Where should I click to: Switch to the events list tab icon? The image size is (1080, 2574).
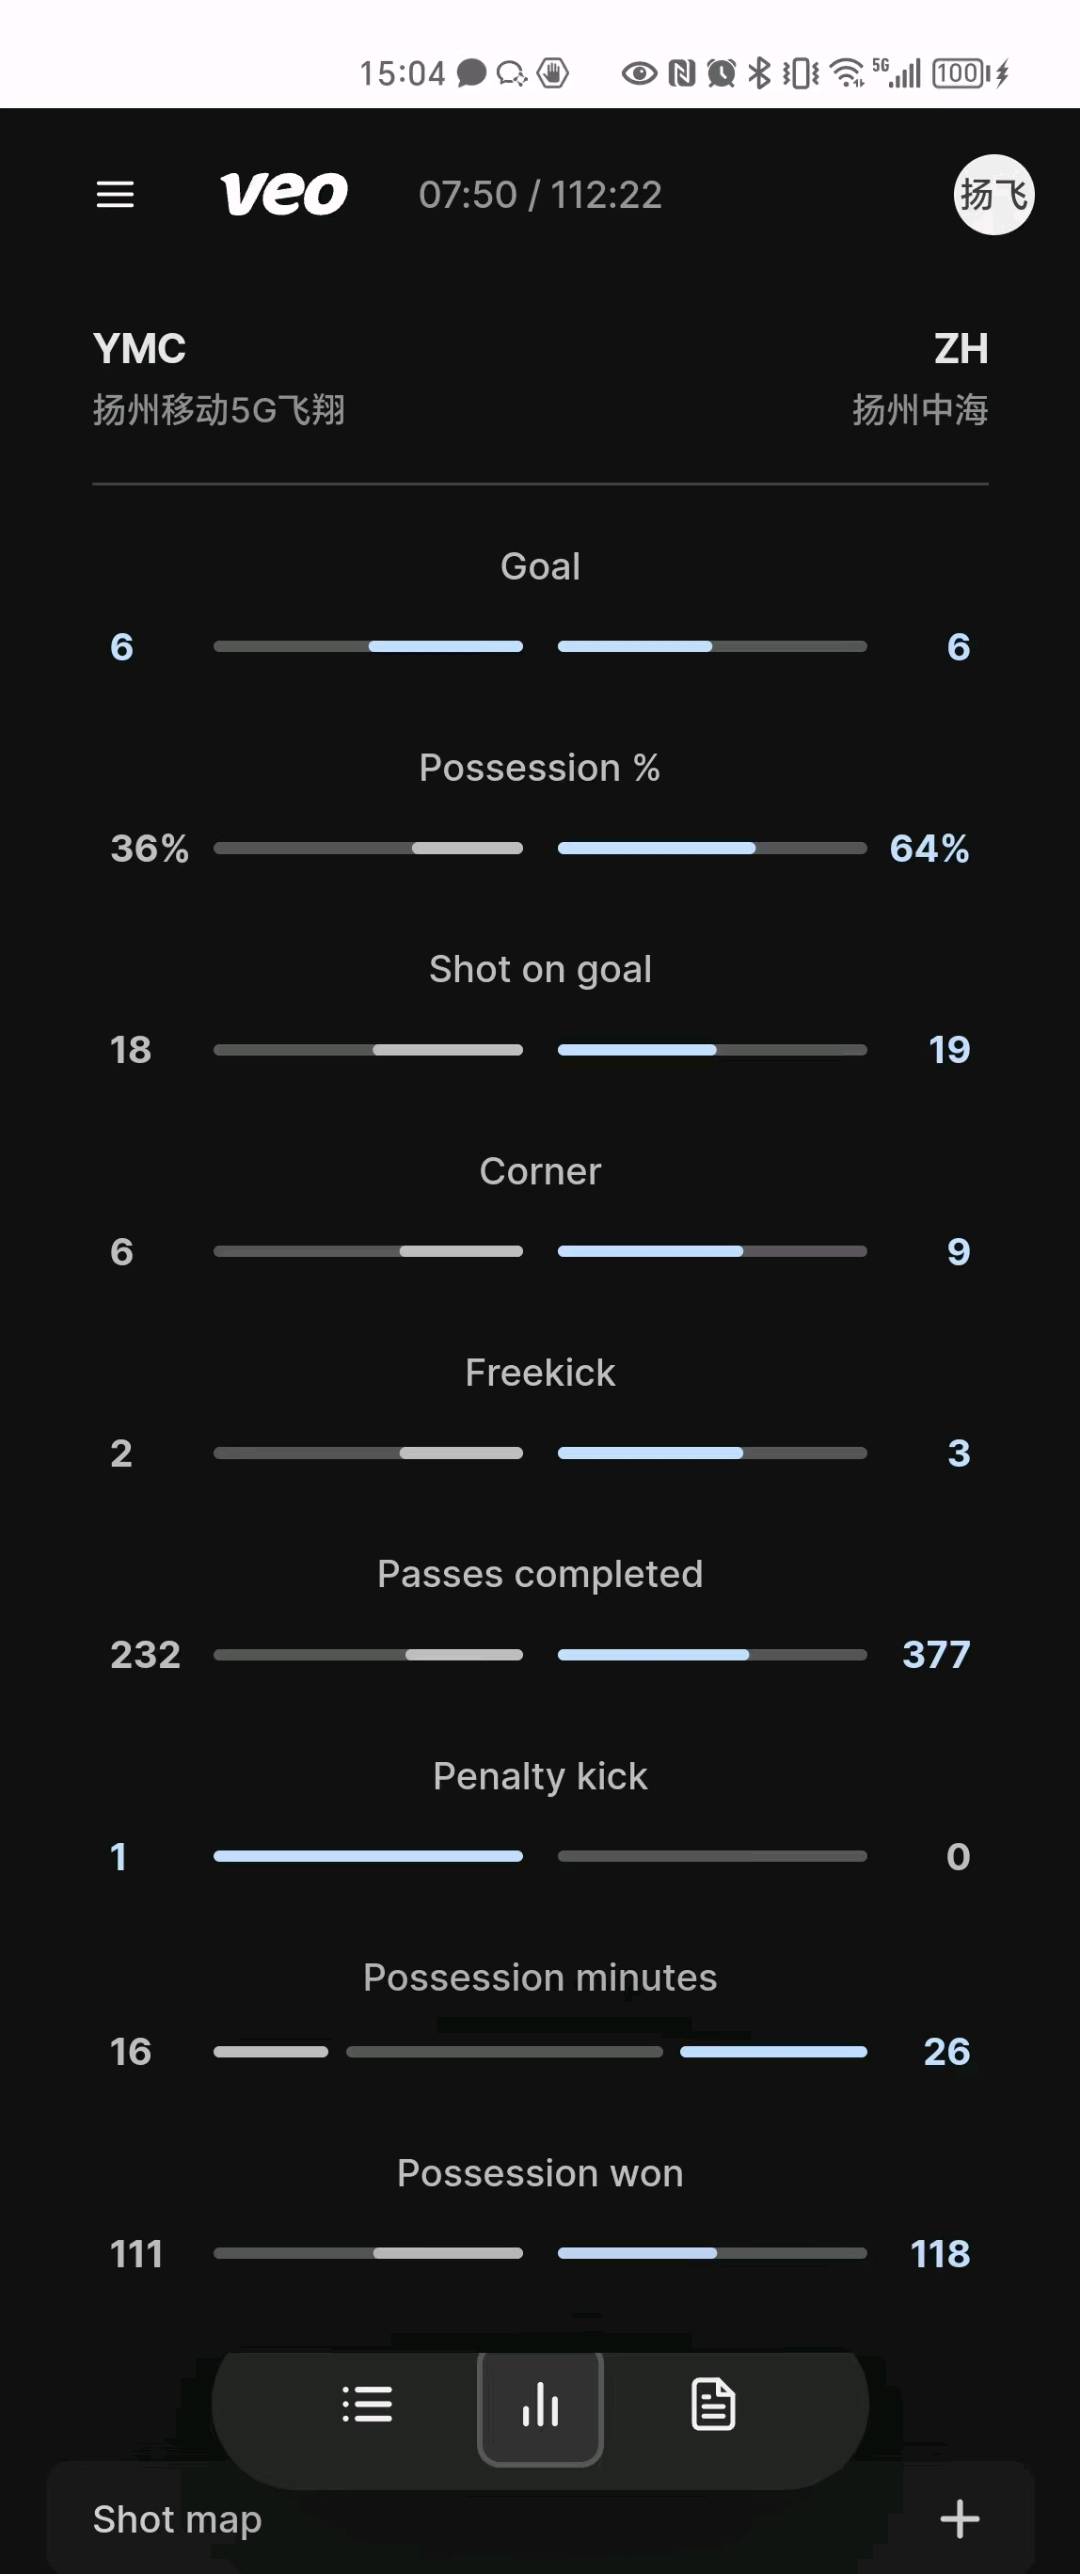[x=367, y=2404]
